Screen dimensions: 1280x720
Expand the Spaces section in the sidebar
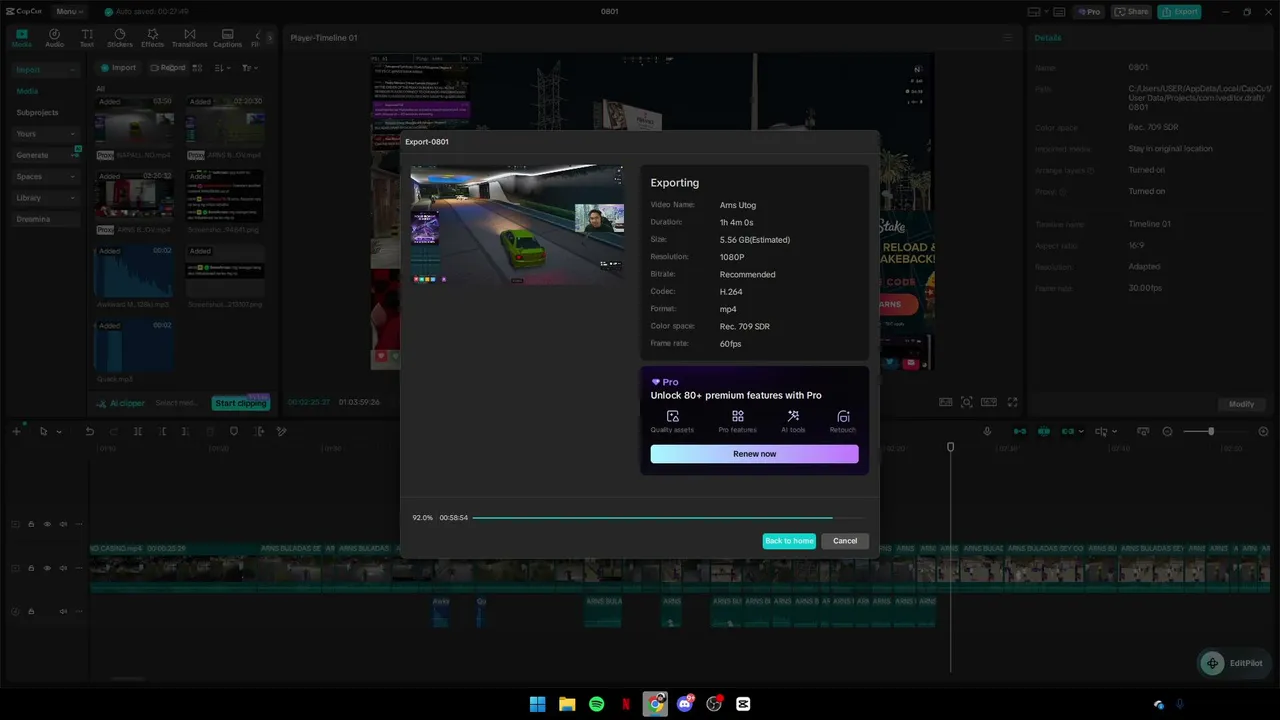point(44,177)
